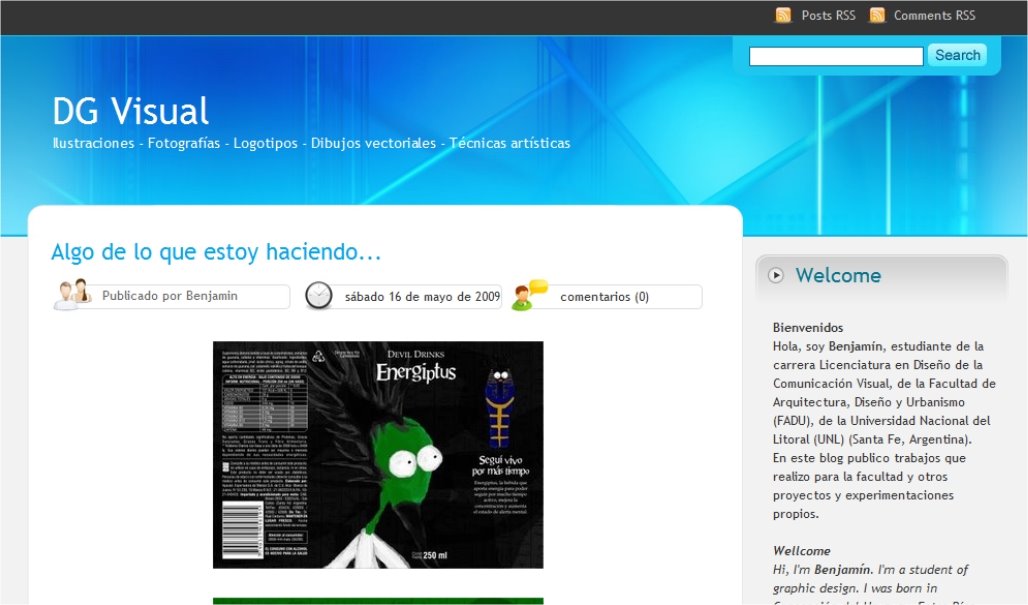Screen dimensions: 1028x605
Task: Click the Welcome sidebar heading
Action: click(838, 276)
